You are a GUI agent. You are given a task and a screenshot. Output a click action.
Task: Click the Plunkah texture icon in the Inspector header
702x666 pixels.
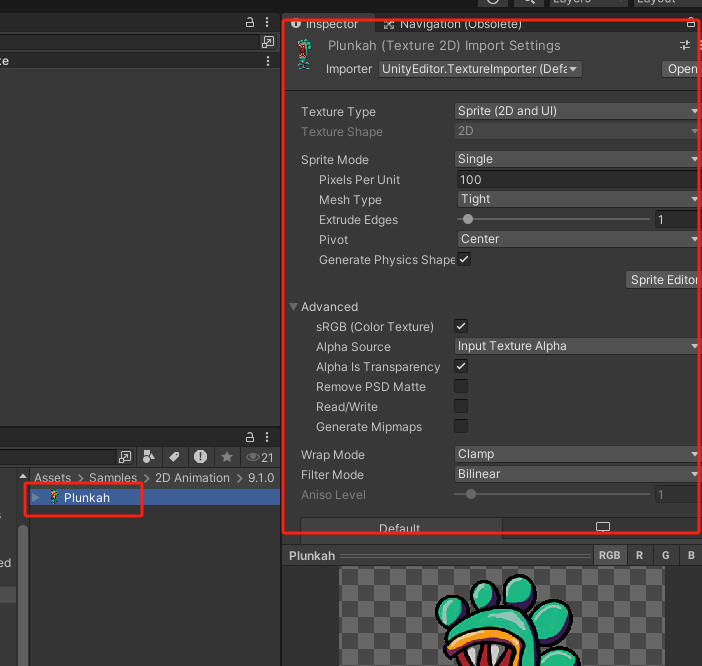click(x=304, y=54)
